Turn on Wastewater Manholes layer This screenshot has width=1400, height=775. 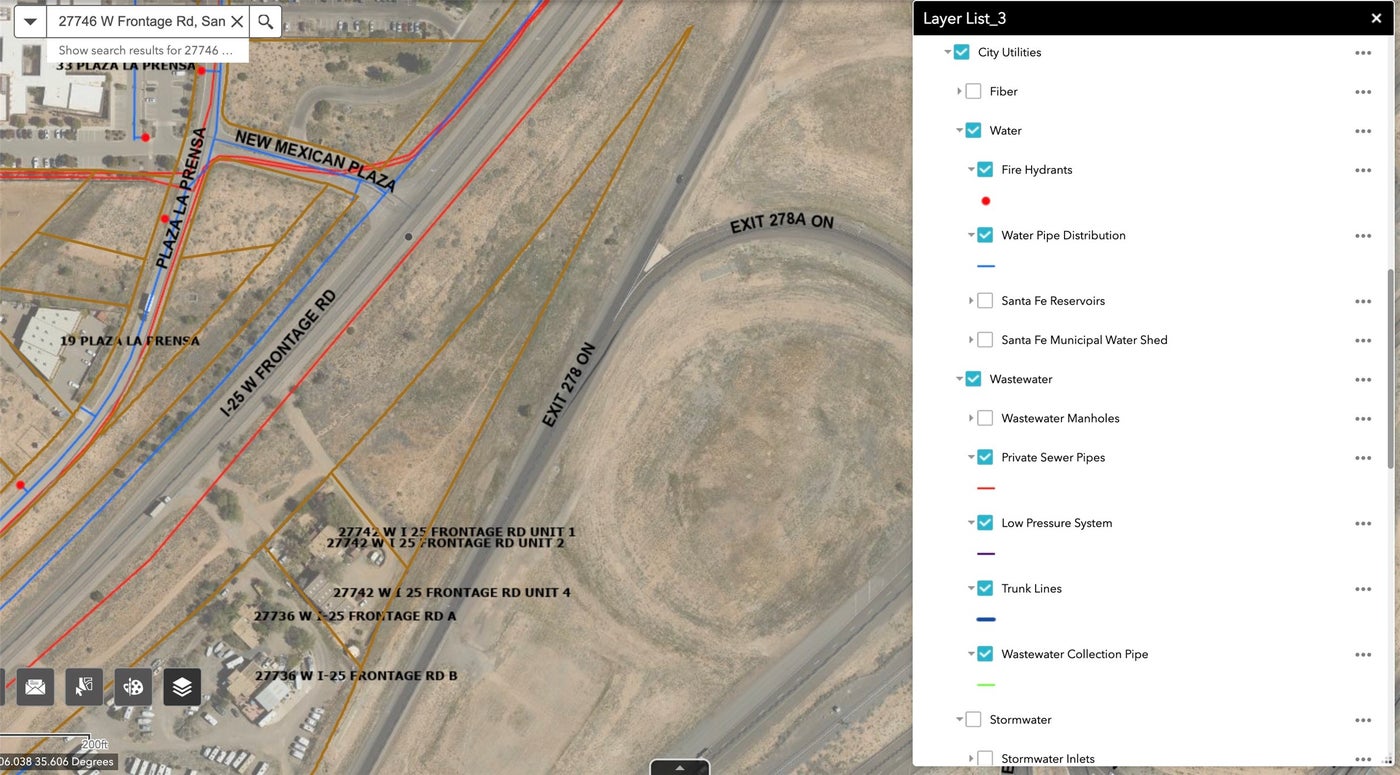[x=985, y=418]
